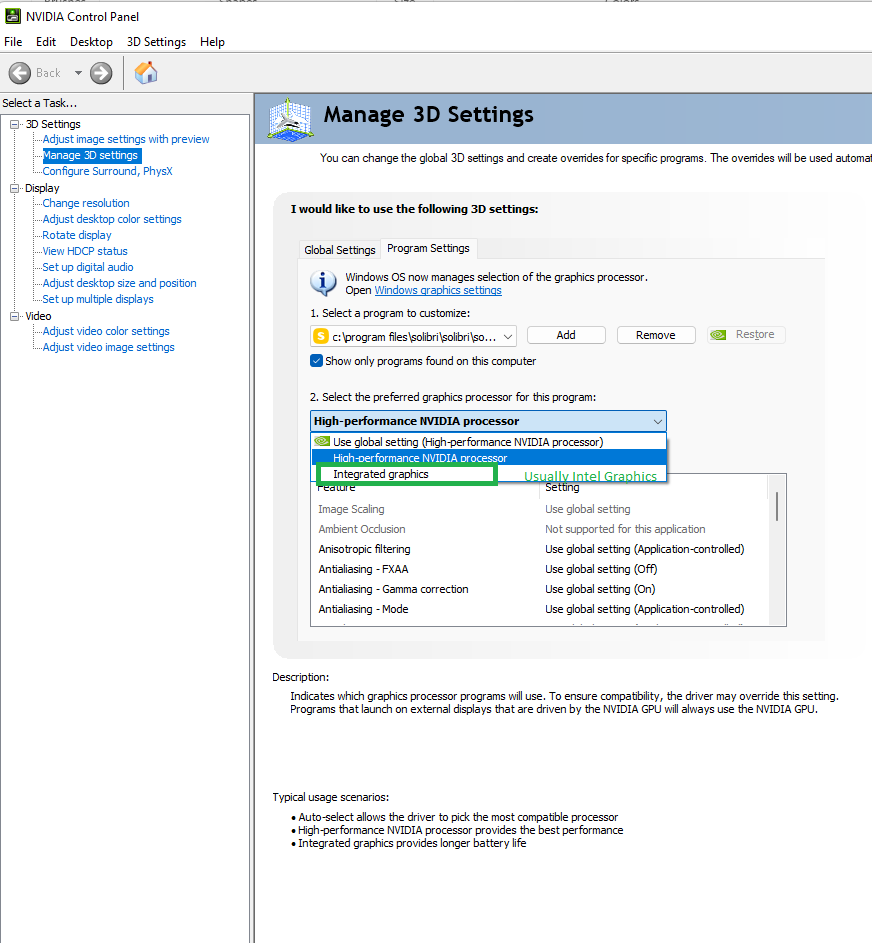Click Gamma correction value 'Use global setting (On)'
The width and height of the screenshot is (872, 943).
600,589
